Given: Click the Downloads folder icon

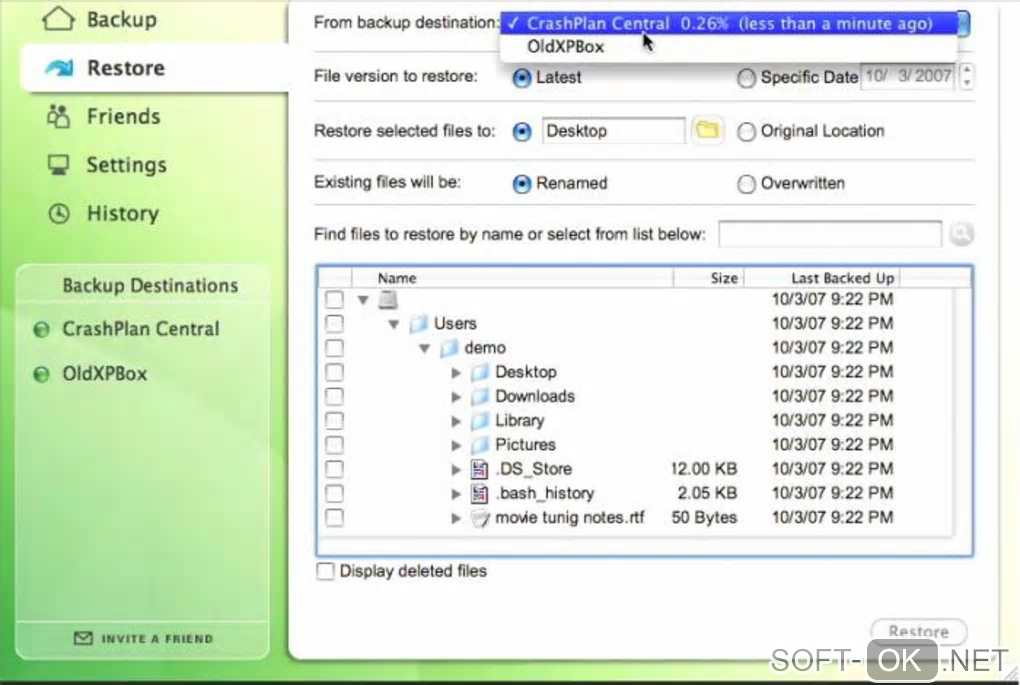Looking at the screenshot, I should [x=480, y=396].
